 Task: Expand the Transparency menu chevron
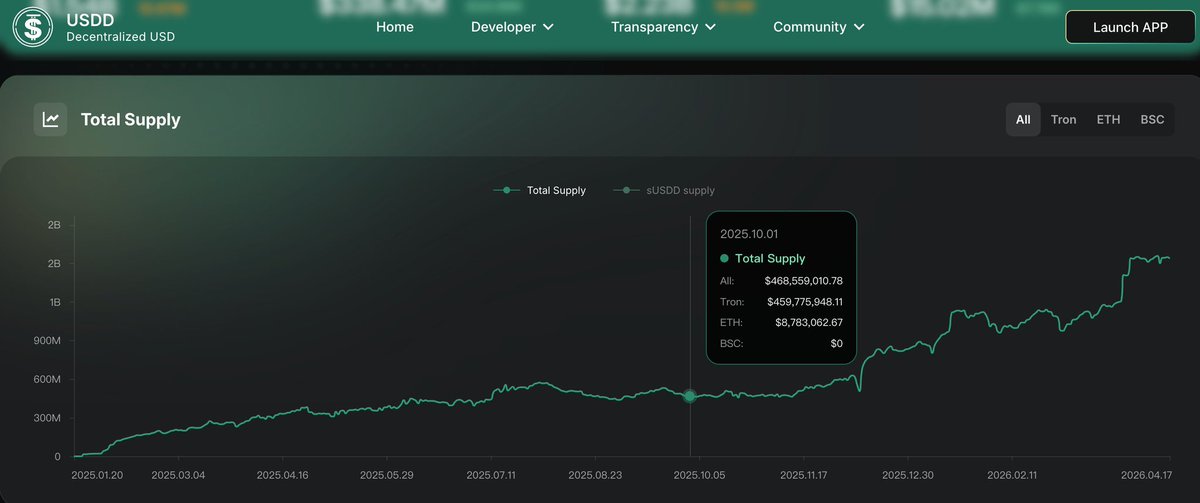click(710, 28)
